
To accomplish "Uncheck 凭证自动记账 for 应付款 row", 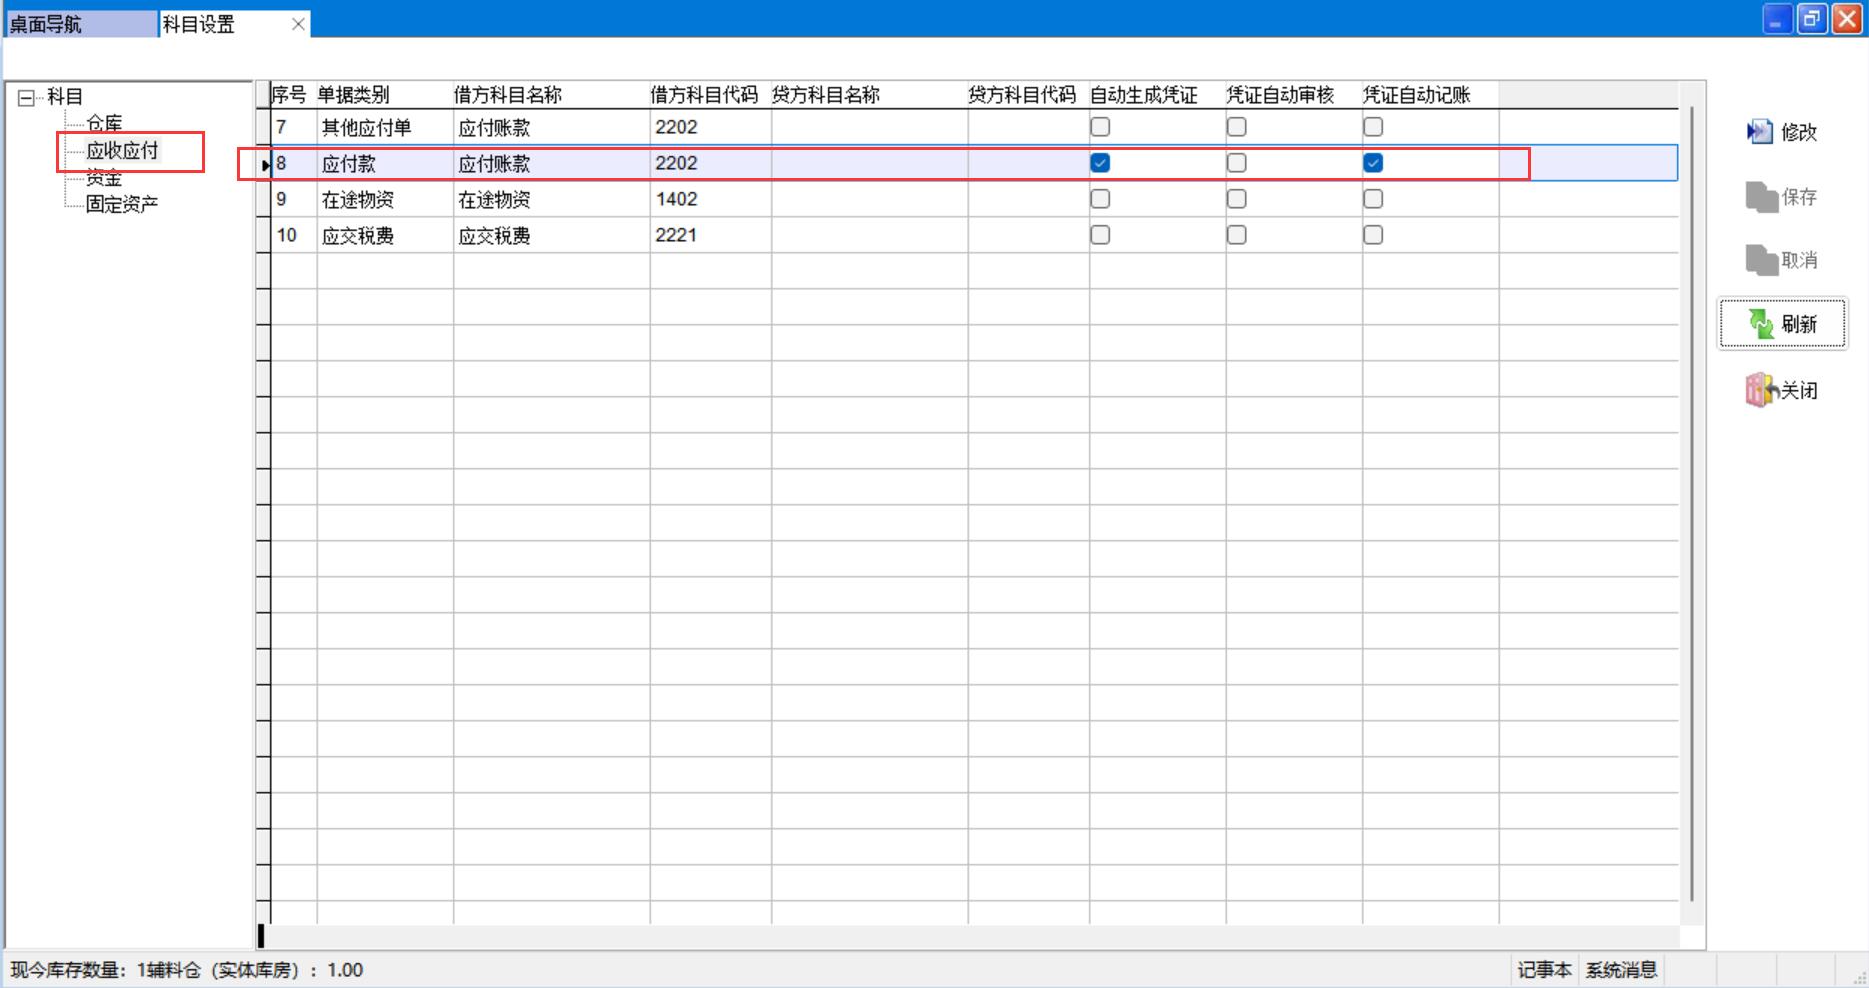I will point(1373,163).
